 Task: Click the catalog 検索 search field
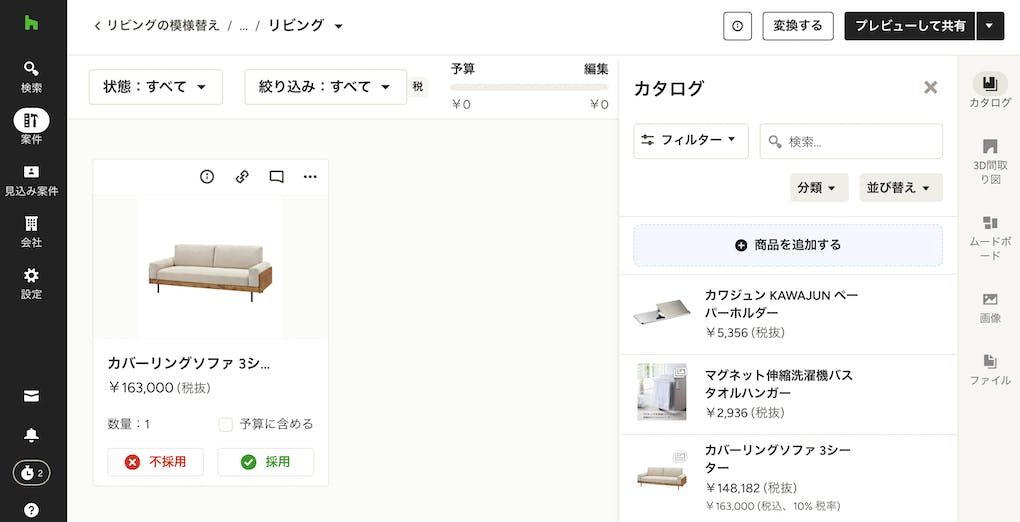coord(851,141)
